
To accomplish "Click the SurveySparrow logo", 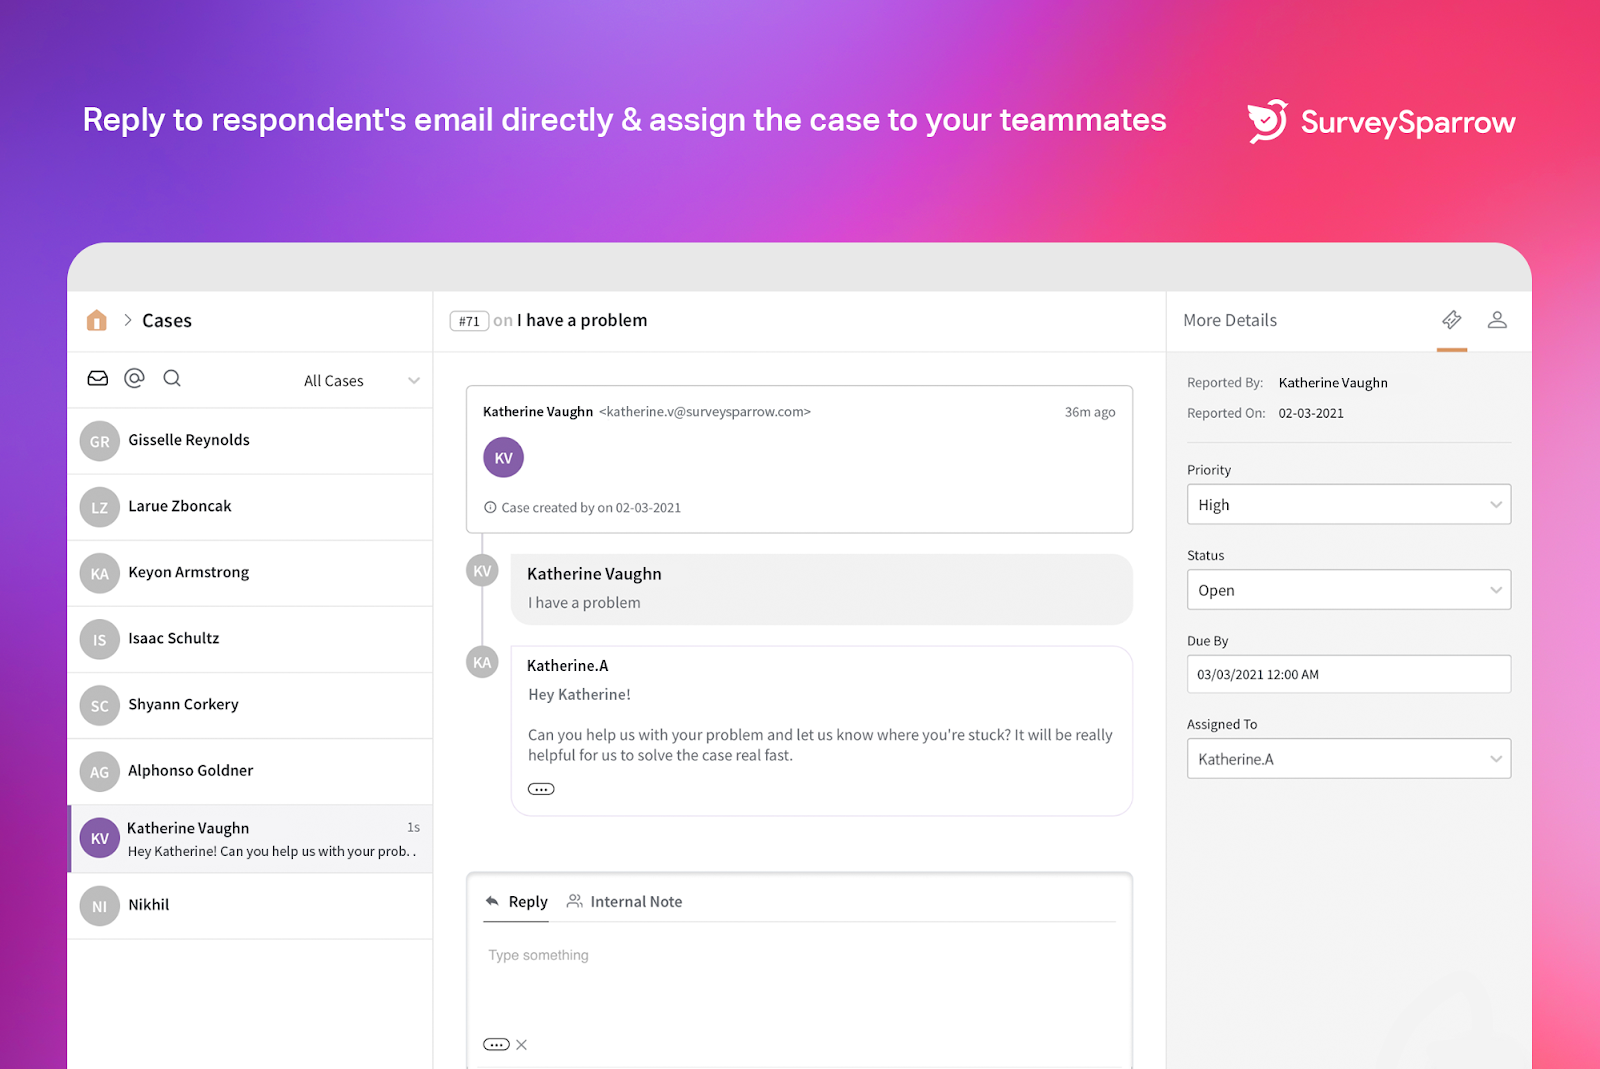I will tap(1381, 122).
